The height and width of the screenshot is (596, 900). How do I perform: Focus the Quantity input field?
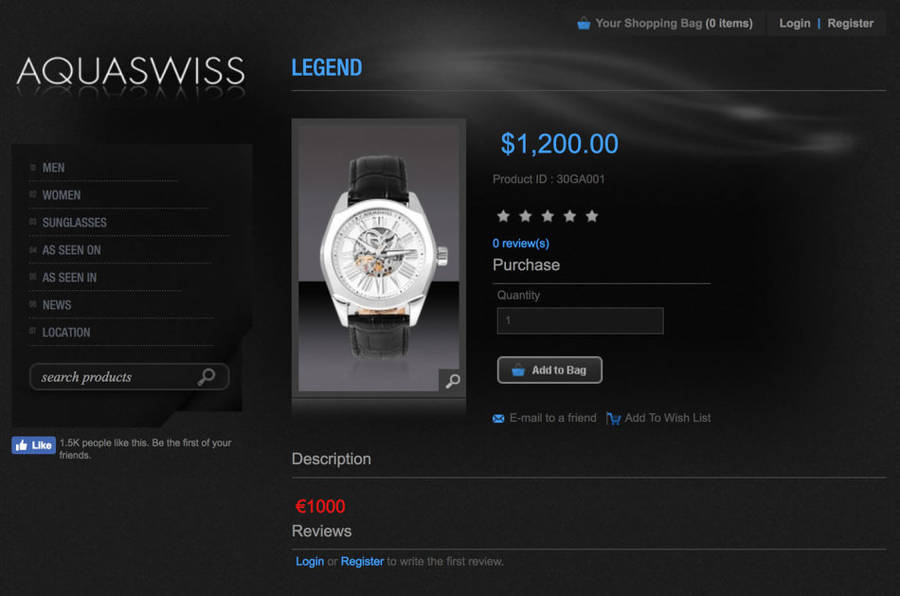pyautogui.click(x=580, y=320)
